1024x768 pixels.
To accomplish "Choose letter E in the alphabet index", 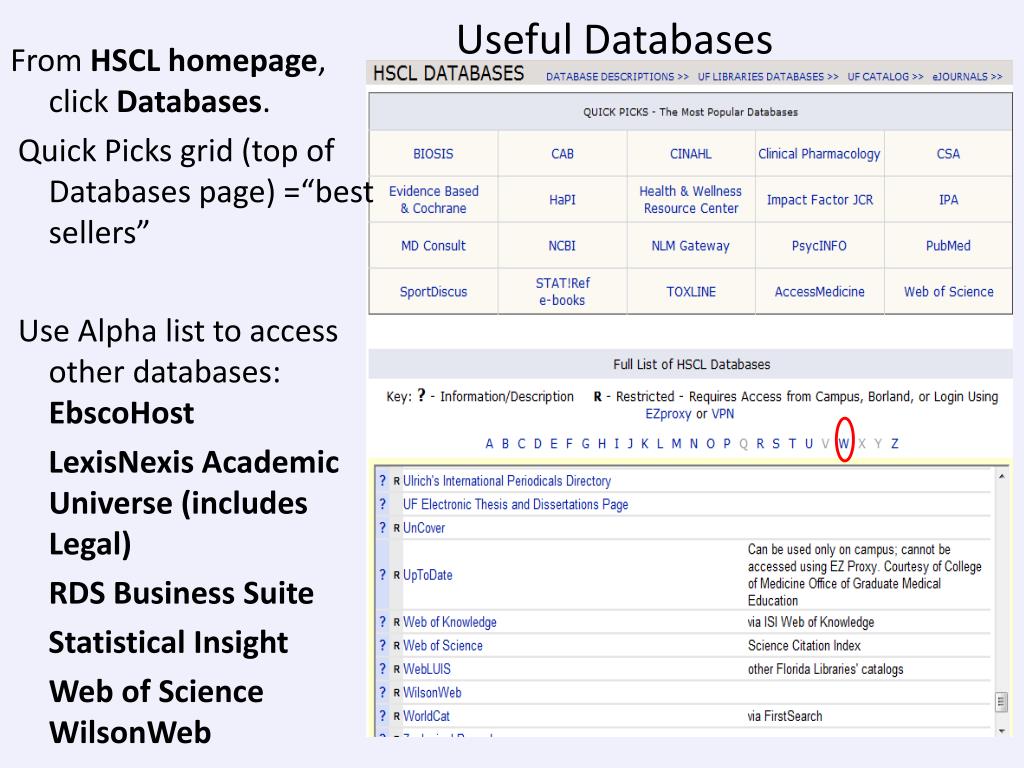I will pyautogui.click(x=553, y=444).
